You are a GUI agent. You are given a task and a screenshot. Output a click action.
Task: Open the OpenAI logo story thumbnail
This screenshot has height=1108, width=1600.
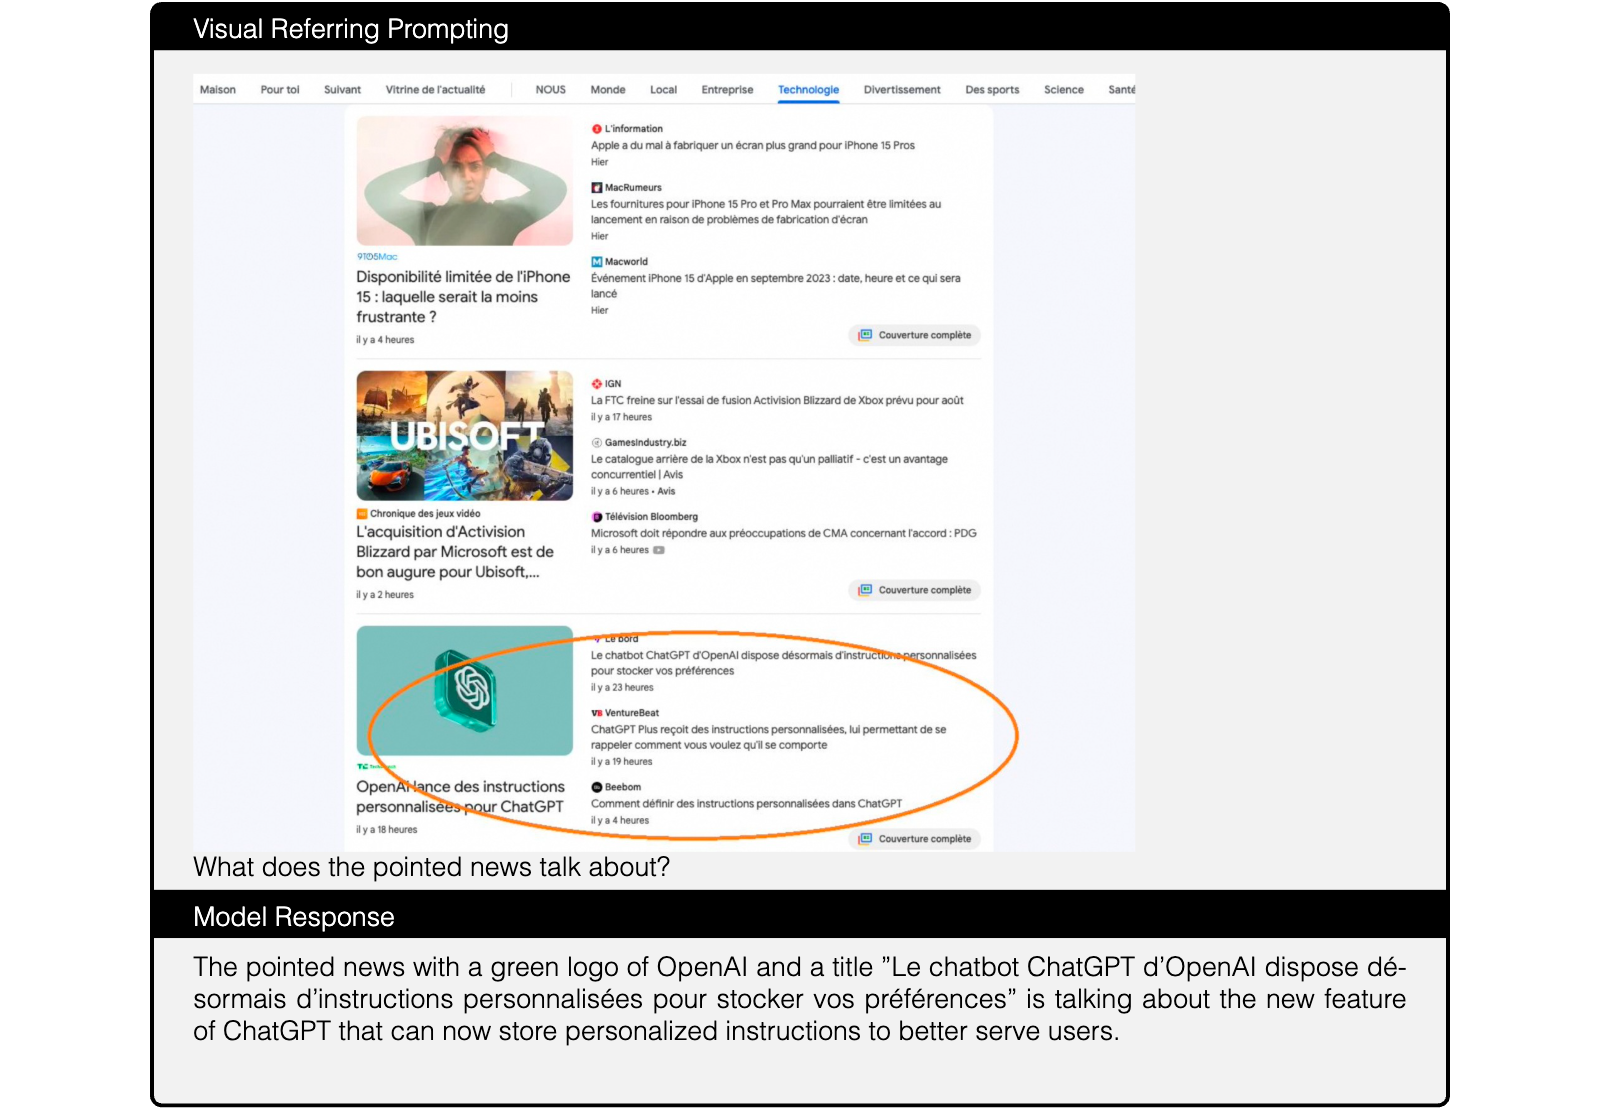[465, 690]
